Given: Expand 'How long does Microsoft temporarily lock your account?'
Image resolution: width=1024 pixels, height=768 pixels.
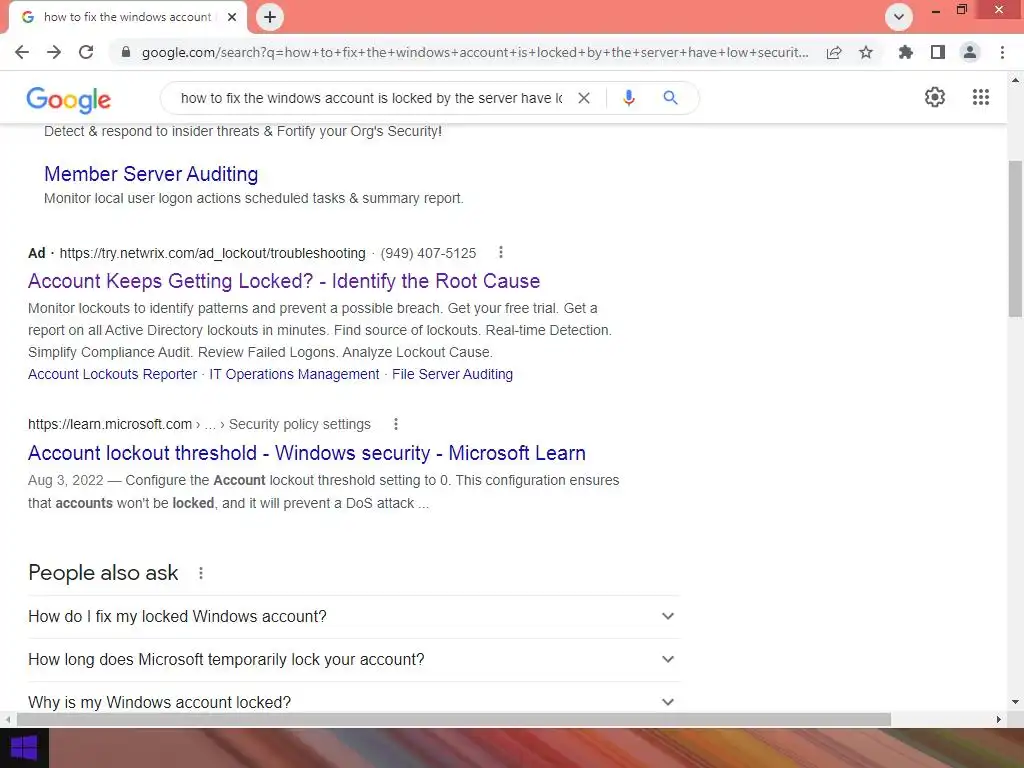Looking at the screenshot, I should tap(353, 660).
